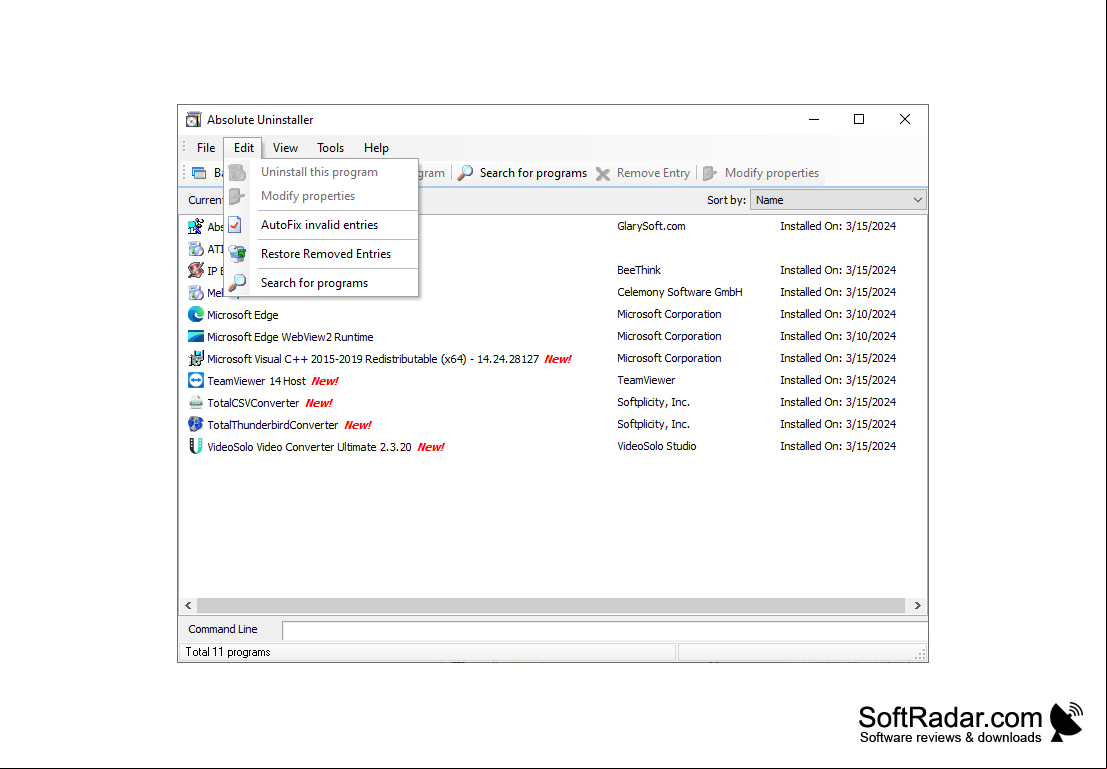Click the VideoSolo Video Converter icon
1107x769 pixels.
click(196, 446)
